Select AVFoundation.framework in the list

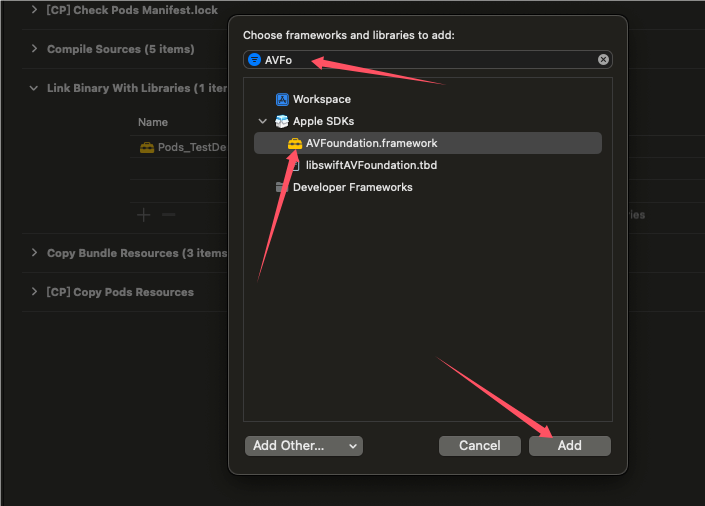coord(428,143)
